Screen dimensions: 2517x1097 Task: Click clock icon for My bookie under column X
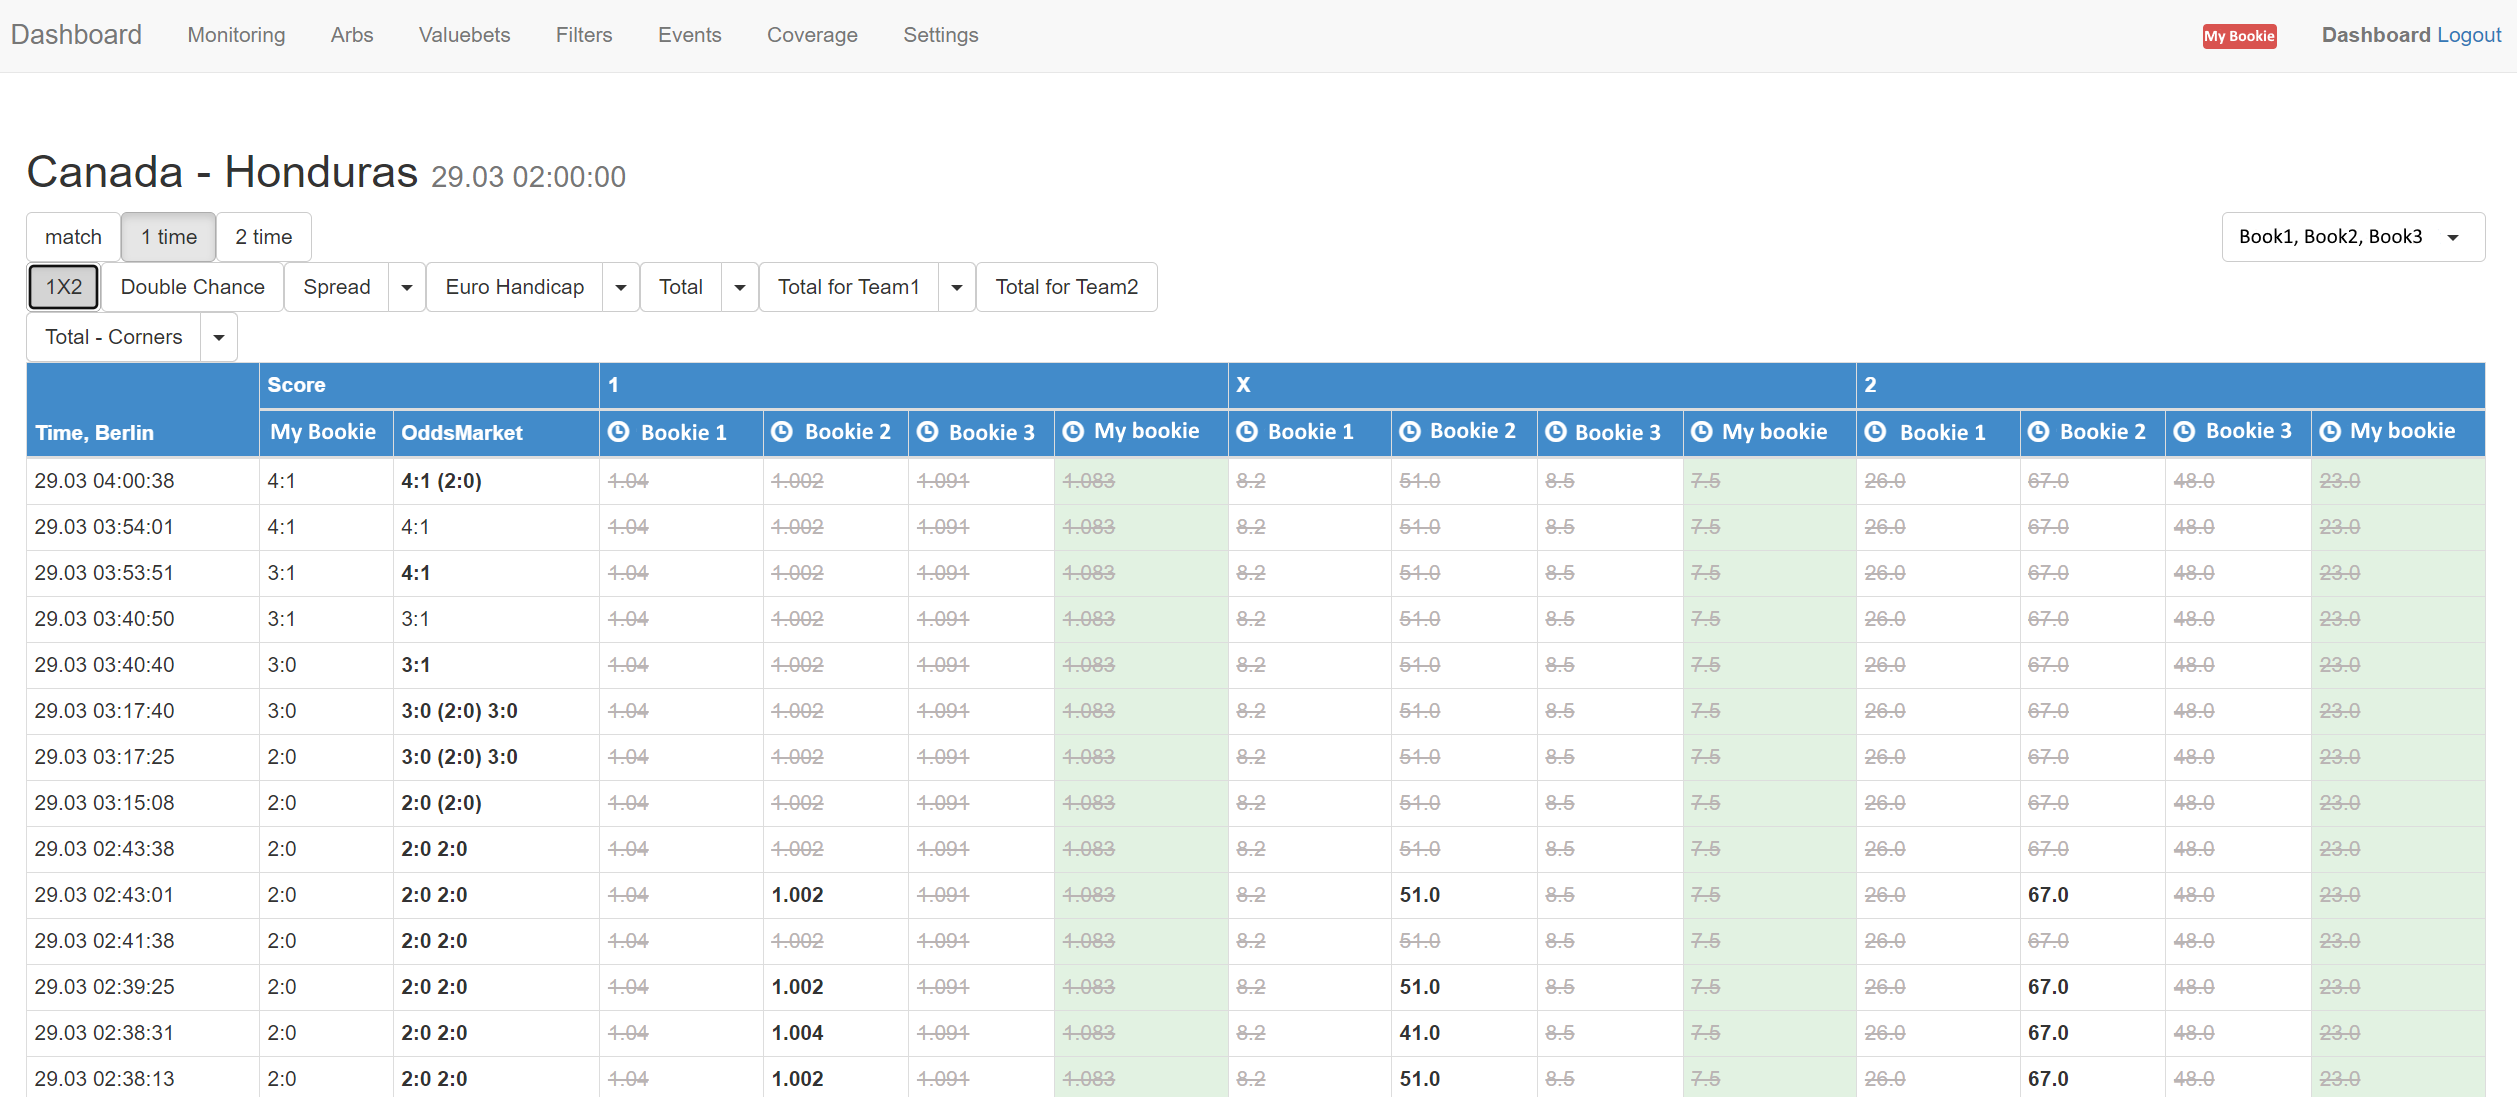(1702, 432)
